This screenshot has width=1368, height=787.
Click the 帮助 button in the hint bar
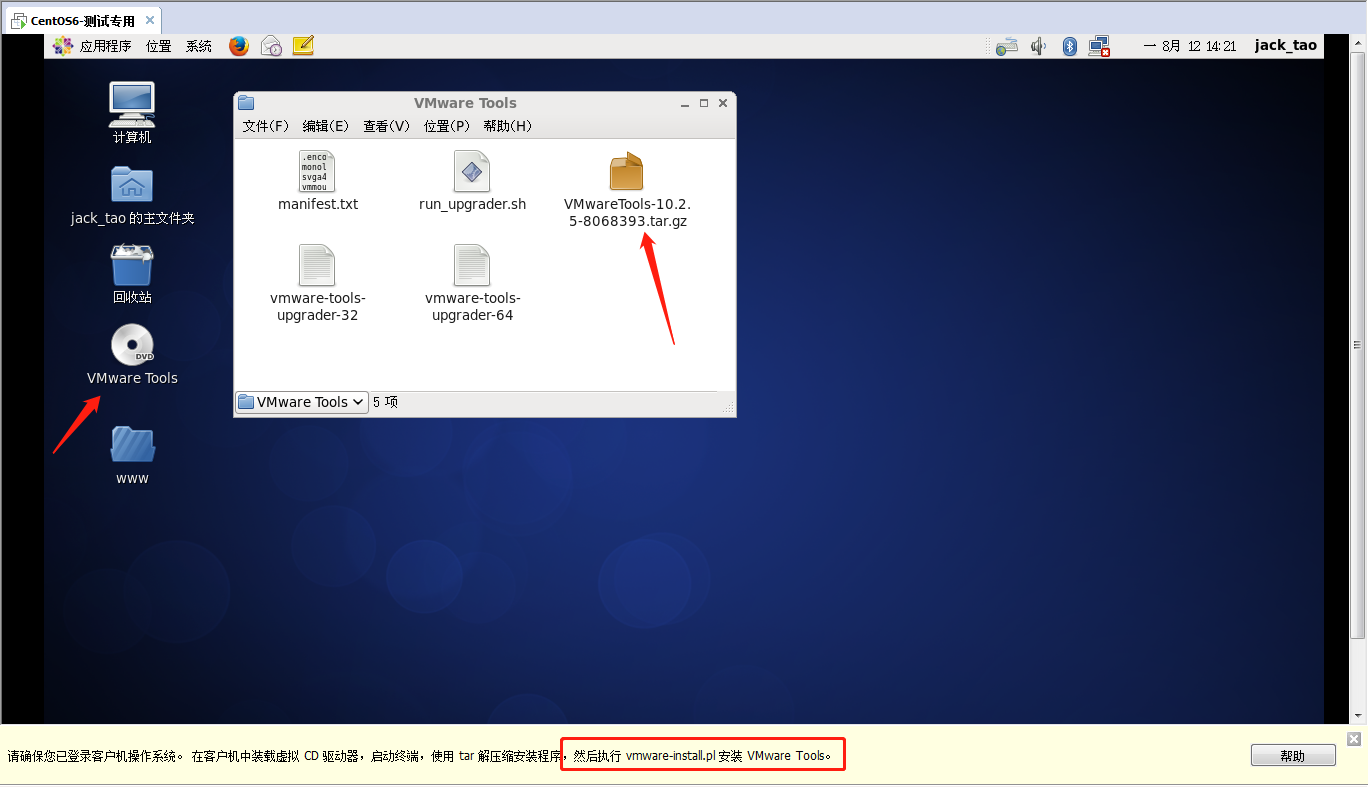click(1293, 756)
